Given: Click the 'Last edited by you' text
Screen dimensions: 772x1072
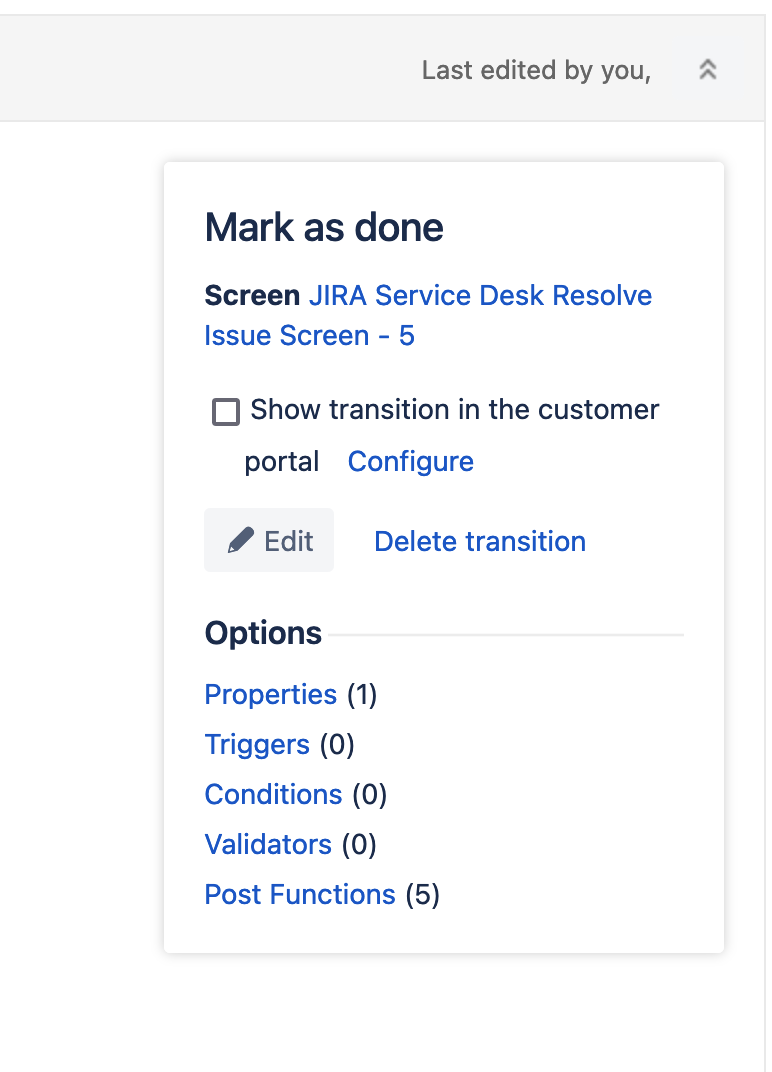Looking at the screenshot, I should (x=536, y=70).
